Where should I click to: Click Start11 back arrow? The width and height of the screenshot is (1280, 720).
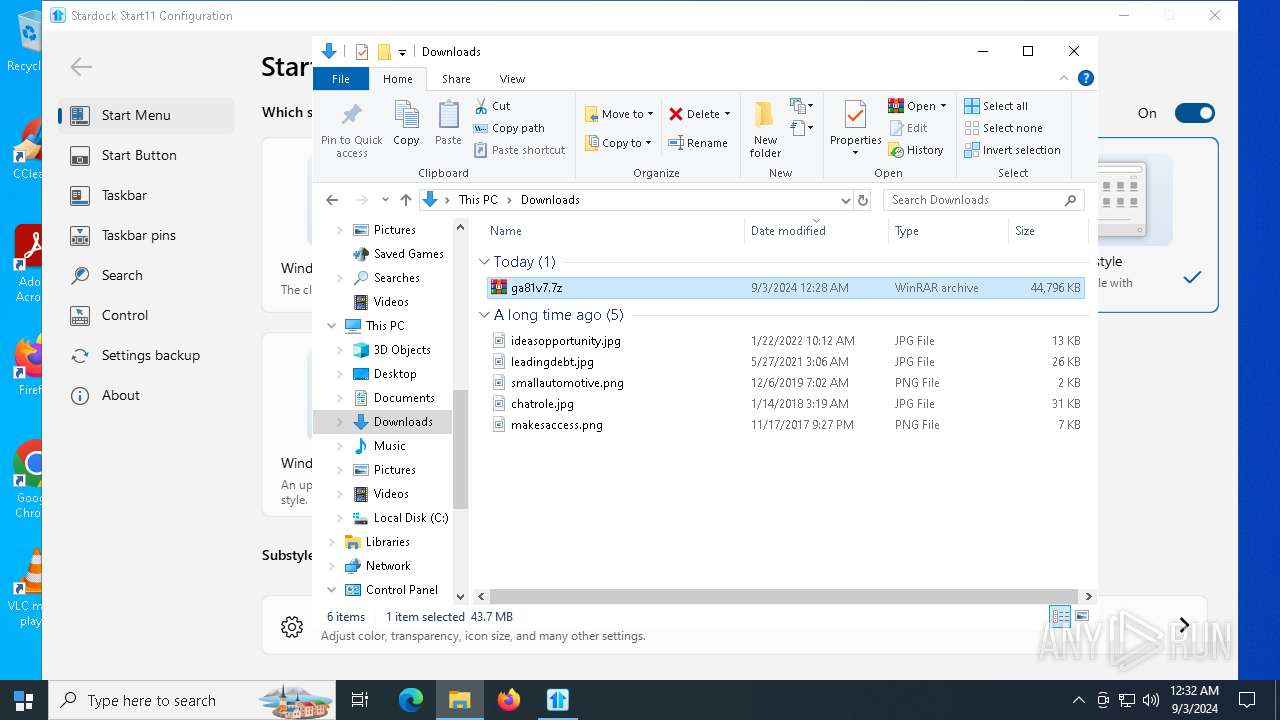[81, 67]
